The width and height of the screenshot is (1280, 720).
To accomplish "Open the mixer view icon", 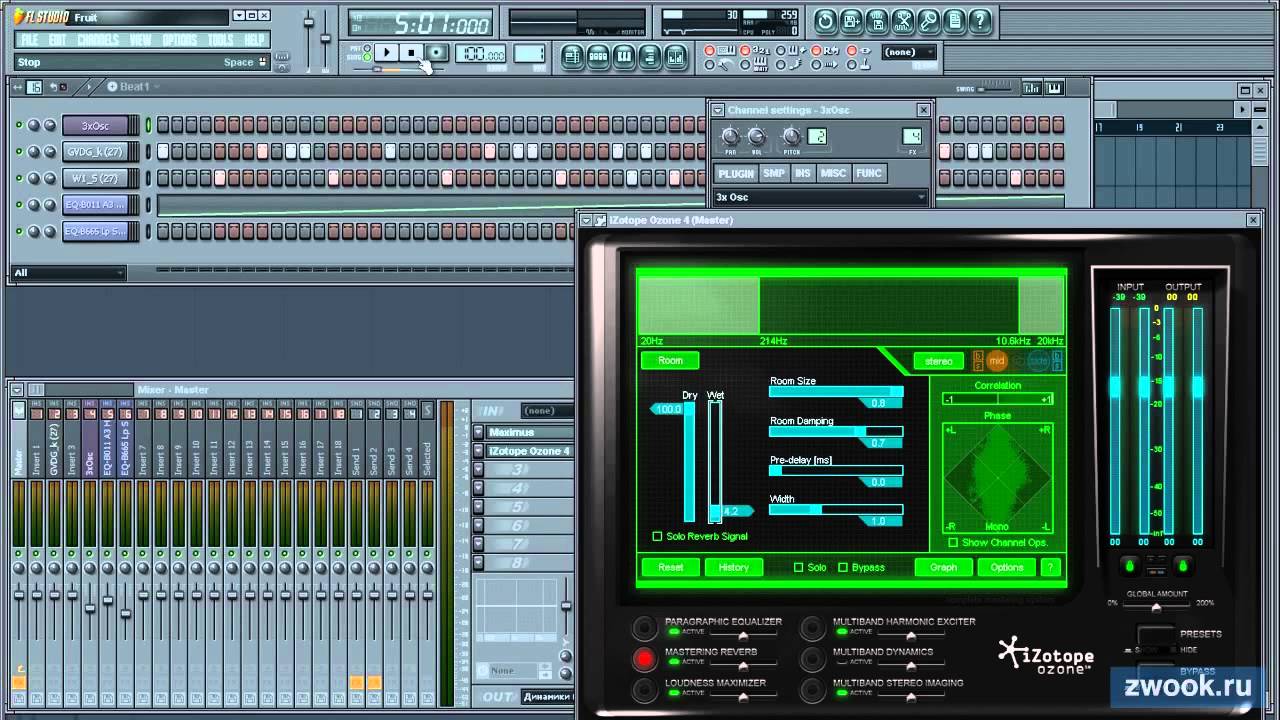I will click(x=676, y=56).
